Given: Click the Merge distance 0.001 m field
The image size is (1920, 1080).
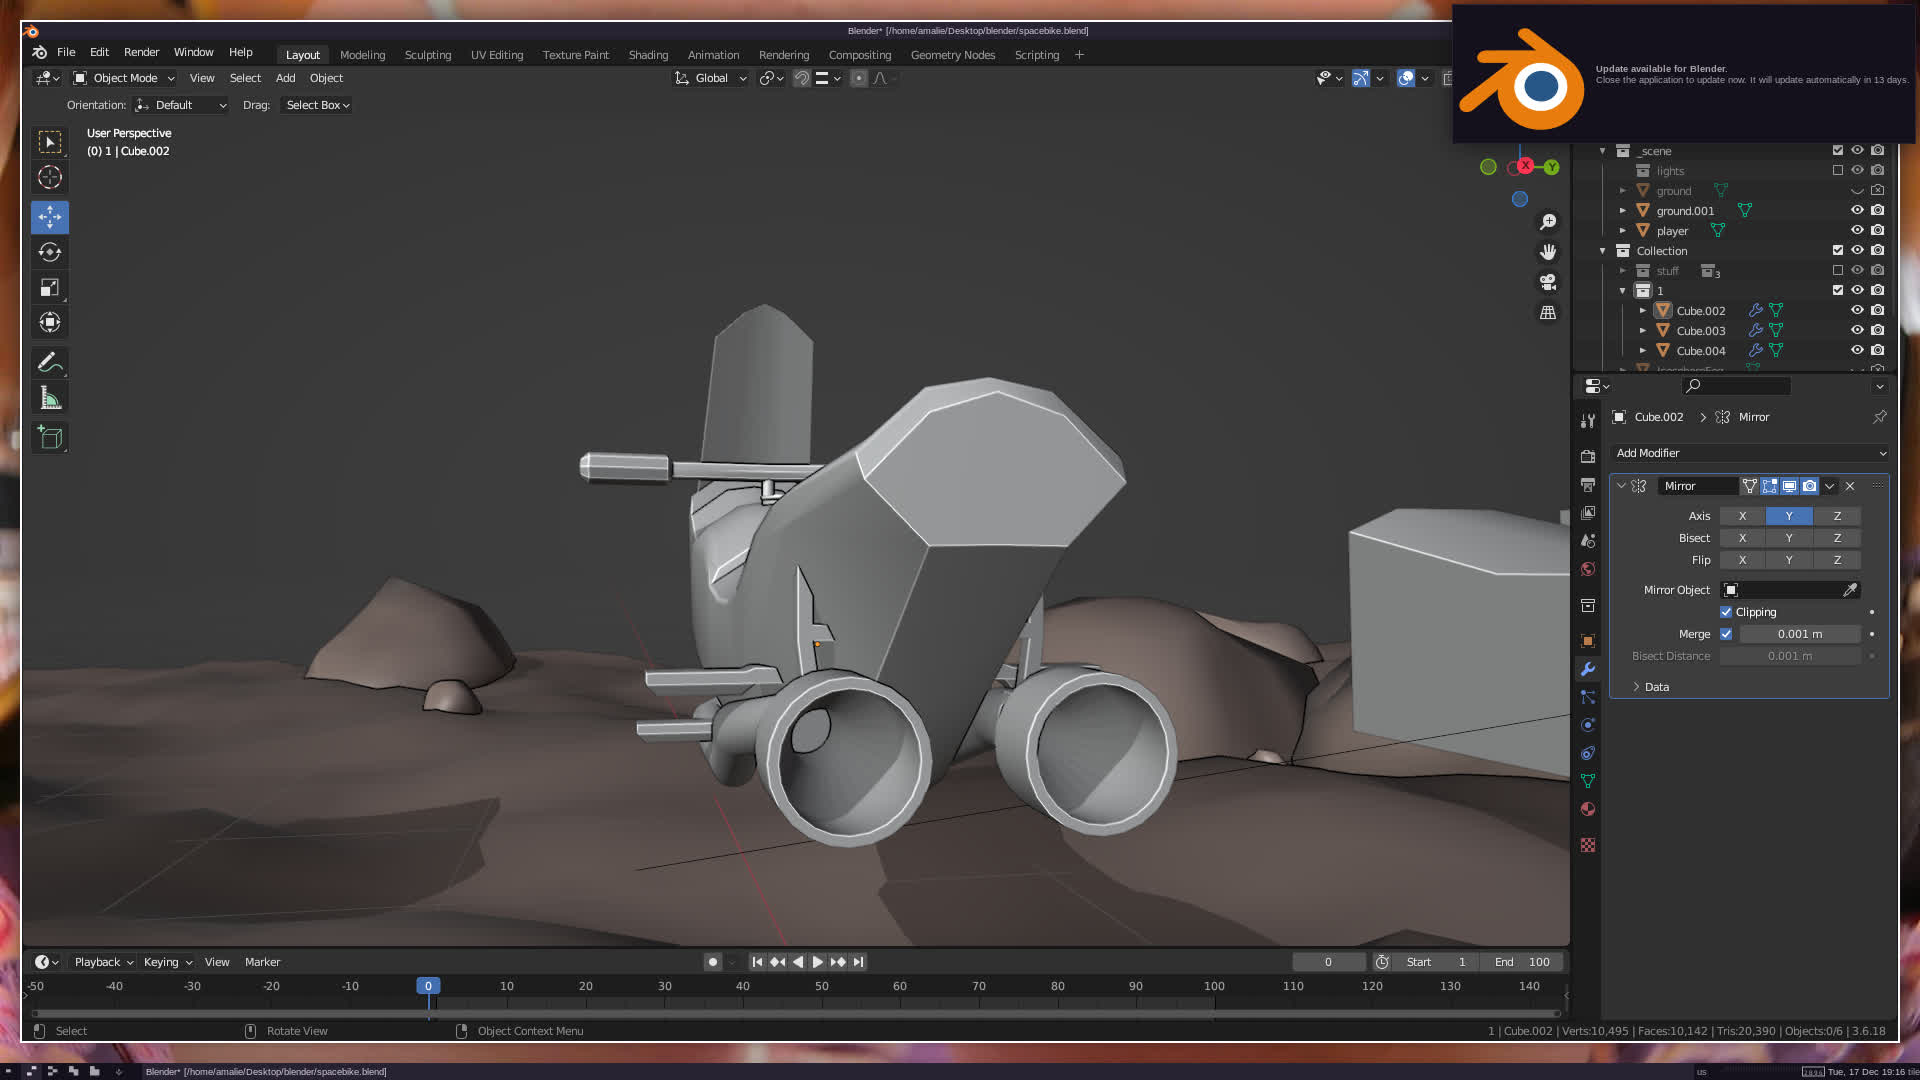Looking at the screenshot, I should pyautogui.click(x=1799, y=634).
